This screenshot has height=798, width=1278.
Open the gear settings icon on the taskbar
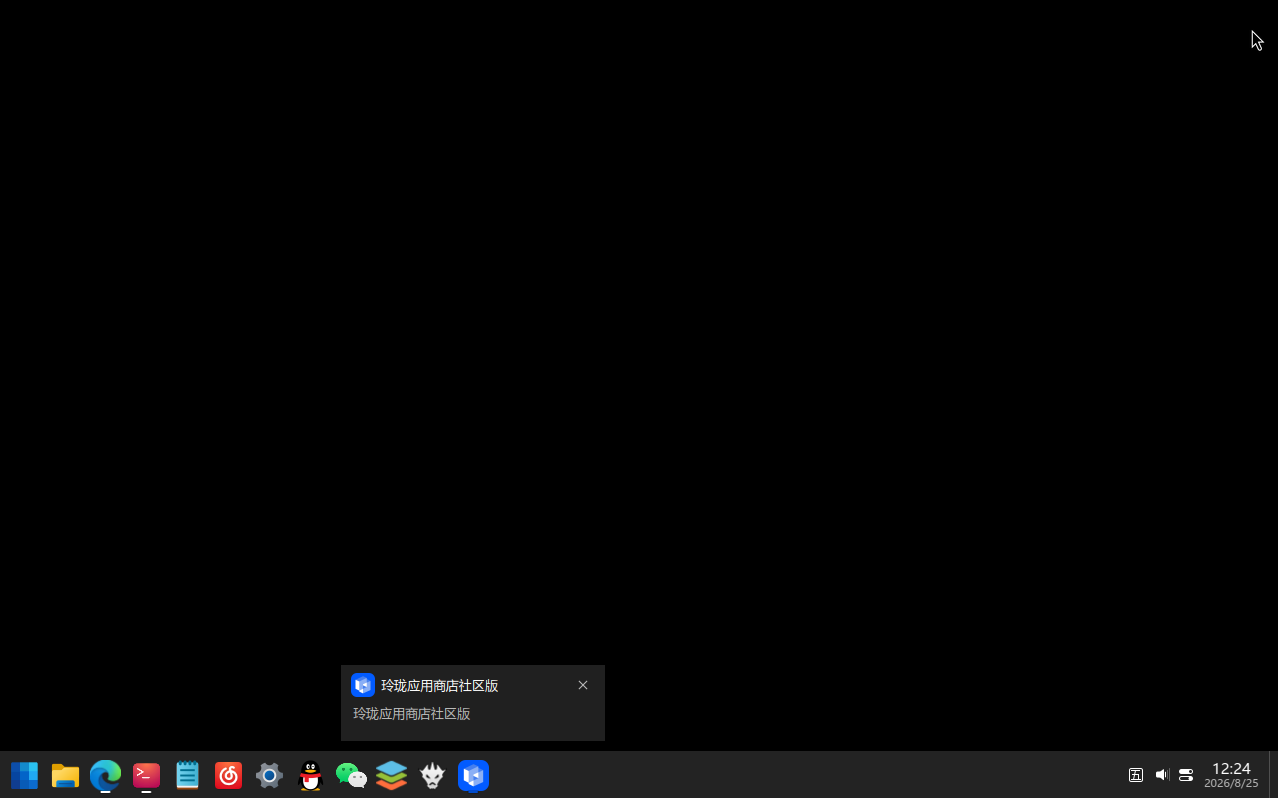coord(269,775)
